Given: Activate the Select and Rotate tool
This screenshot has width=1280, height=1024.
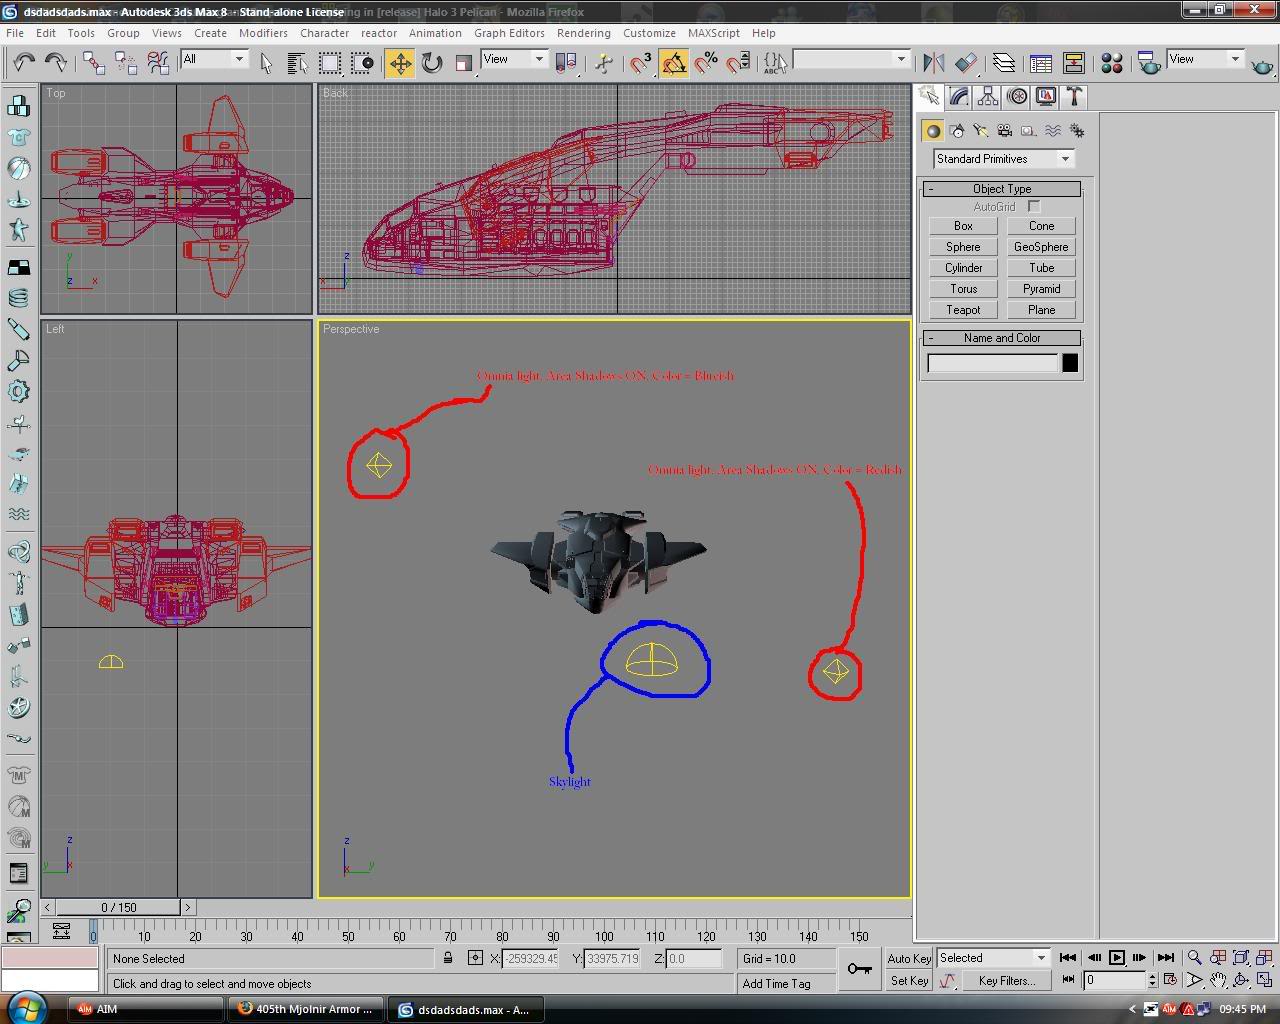Looking at the screenshot, I should point(432,63).
